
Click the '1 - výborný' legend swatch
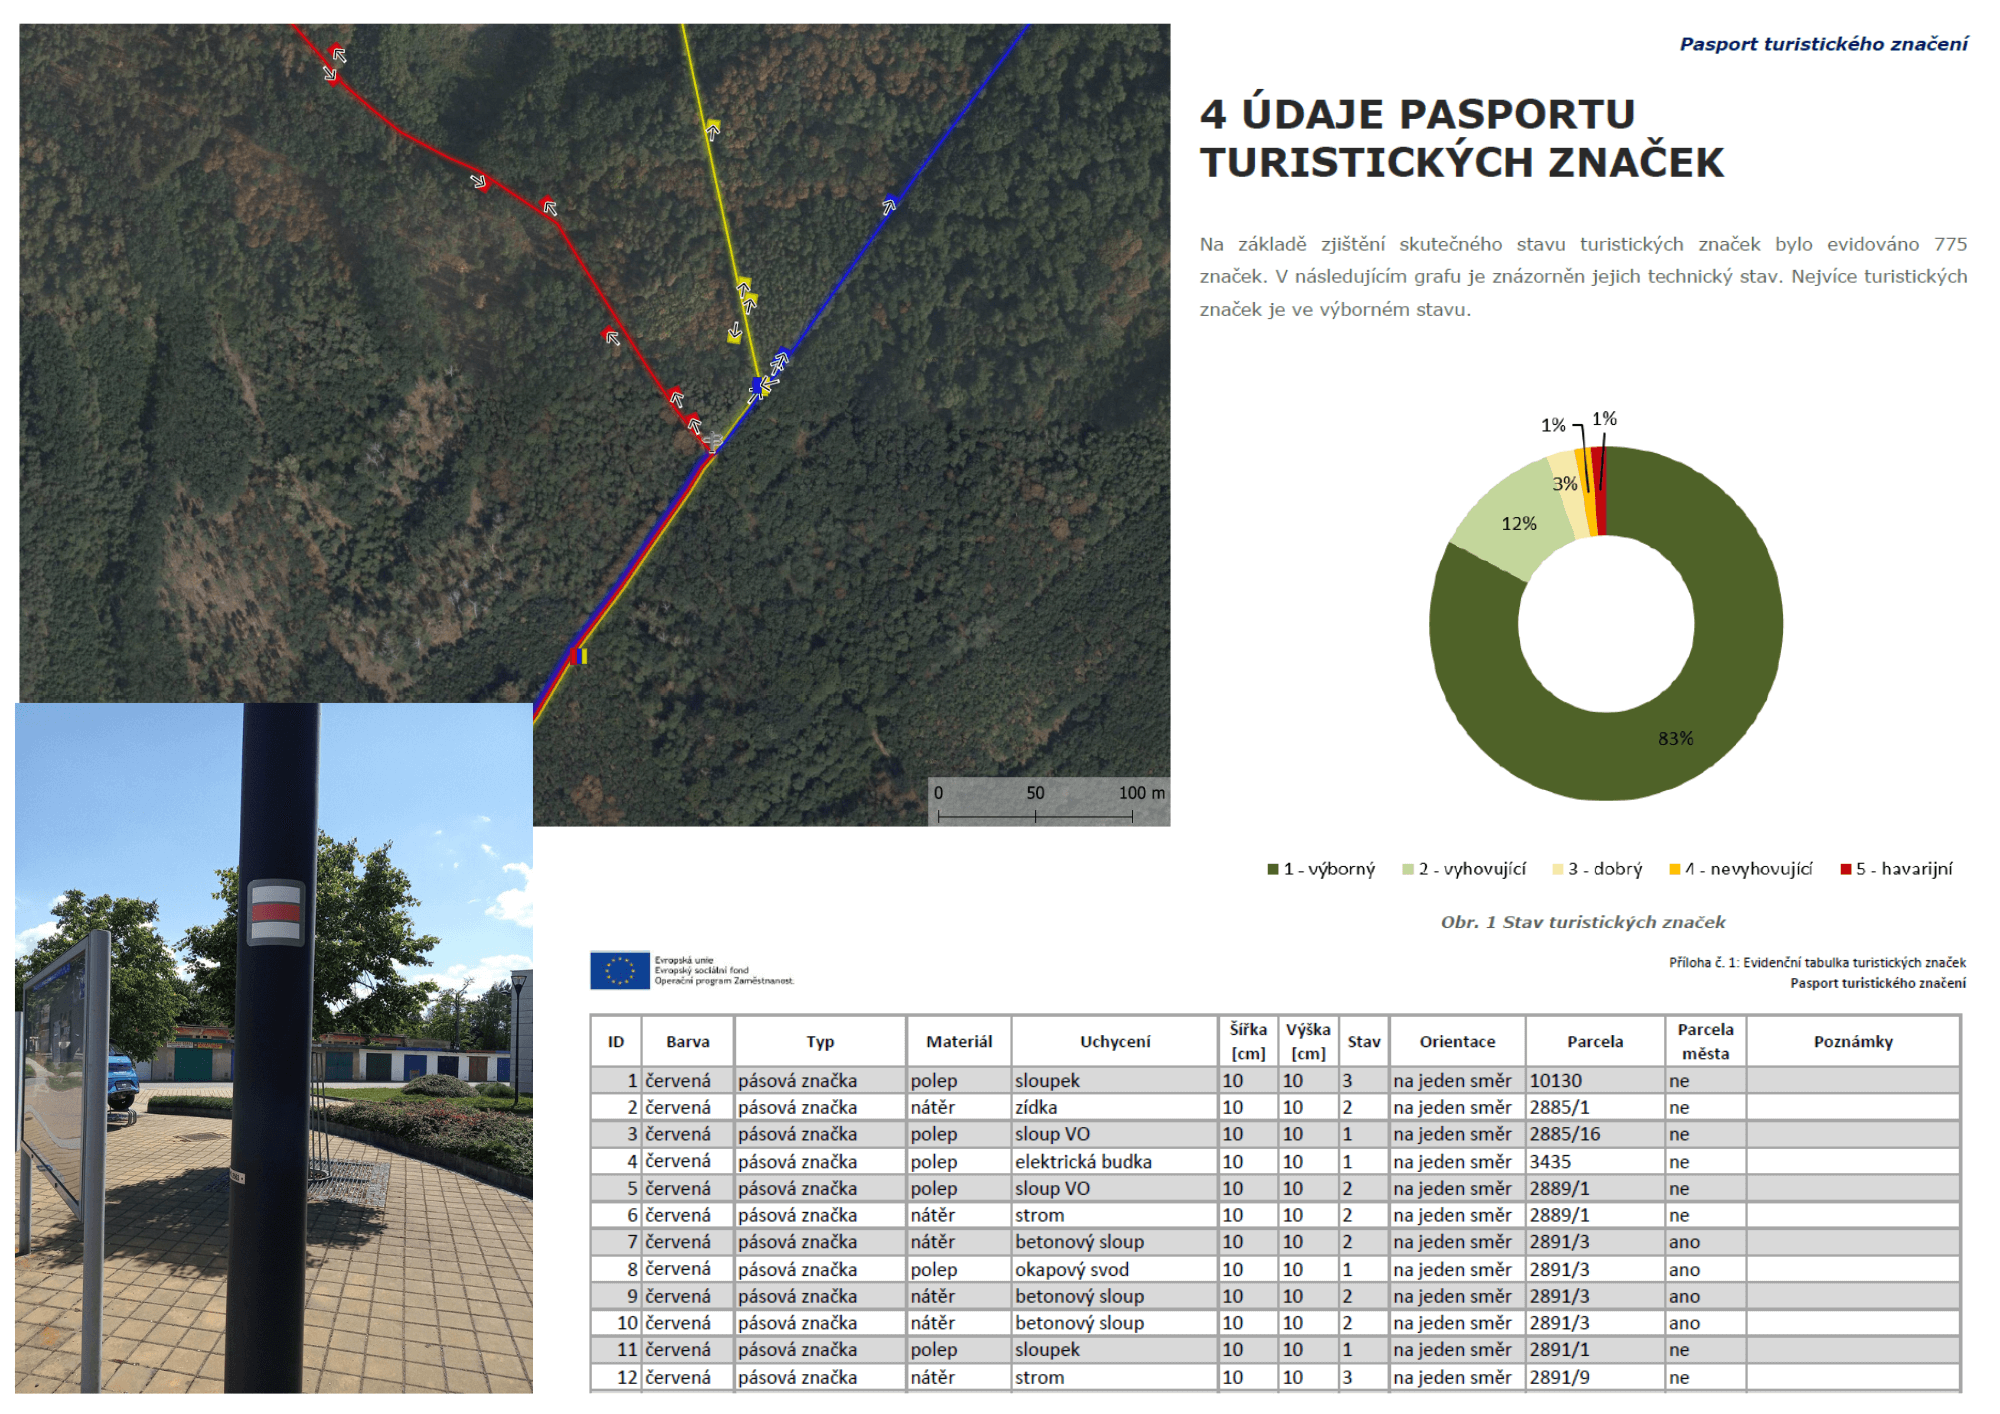[1273, 869]
